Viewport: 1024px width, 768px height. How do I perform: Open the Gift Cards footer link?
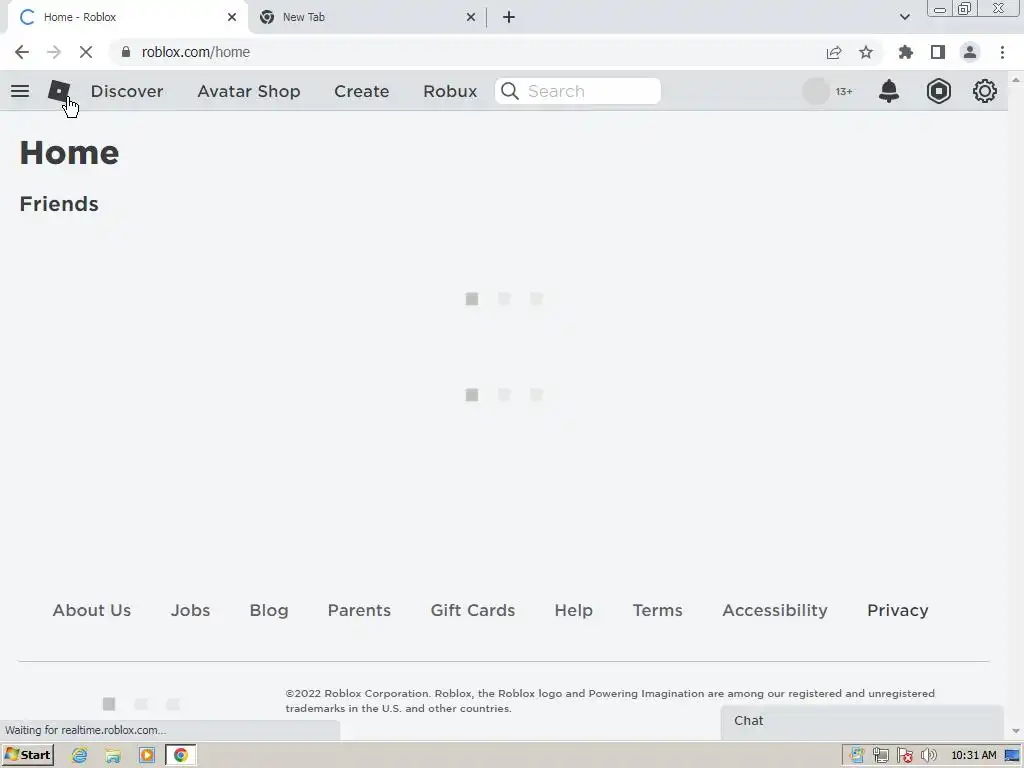pyautogui.click(x=473, y=610)
